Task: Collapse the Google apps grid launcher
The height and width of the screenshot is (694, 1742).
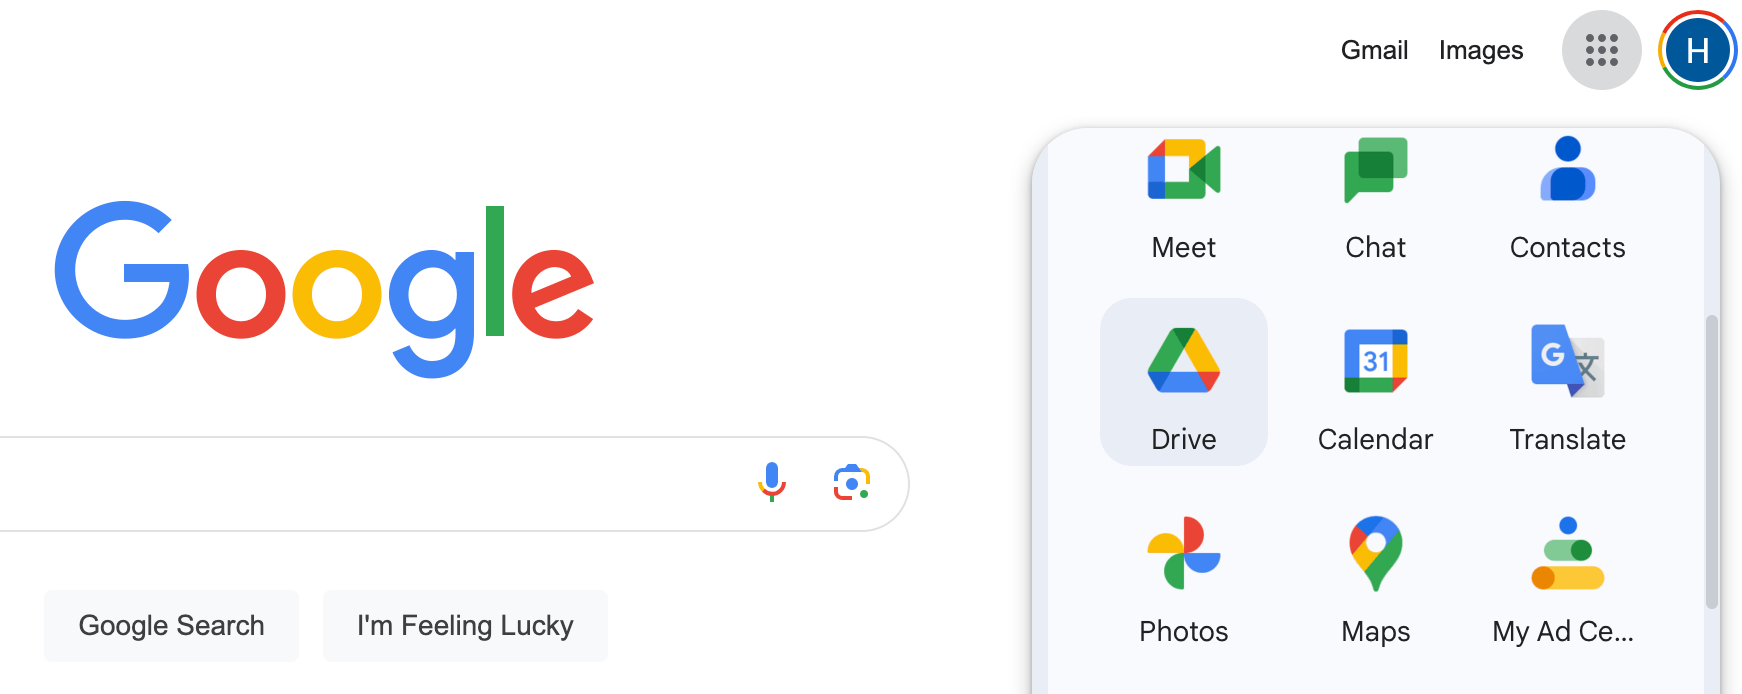Action: pyautogui.click(x=1601, y=50)
